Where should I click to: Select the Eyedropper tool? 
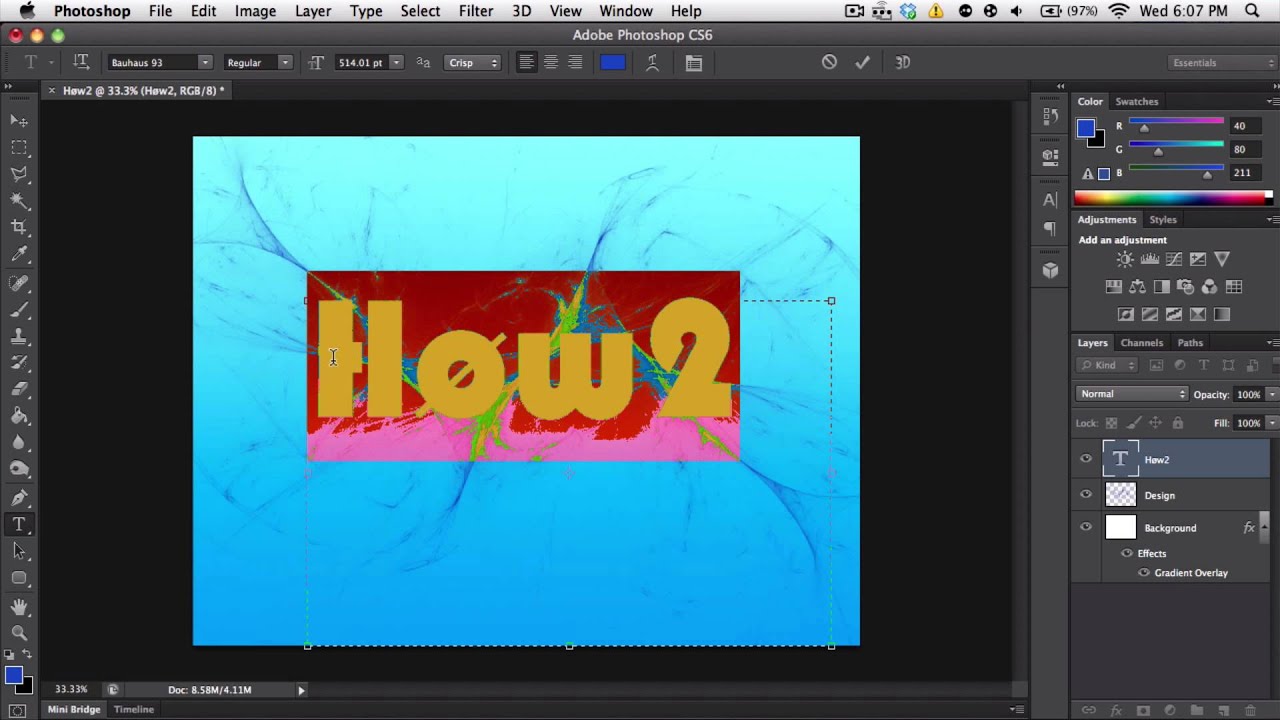19,255
